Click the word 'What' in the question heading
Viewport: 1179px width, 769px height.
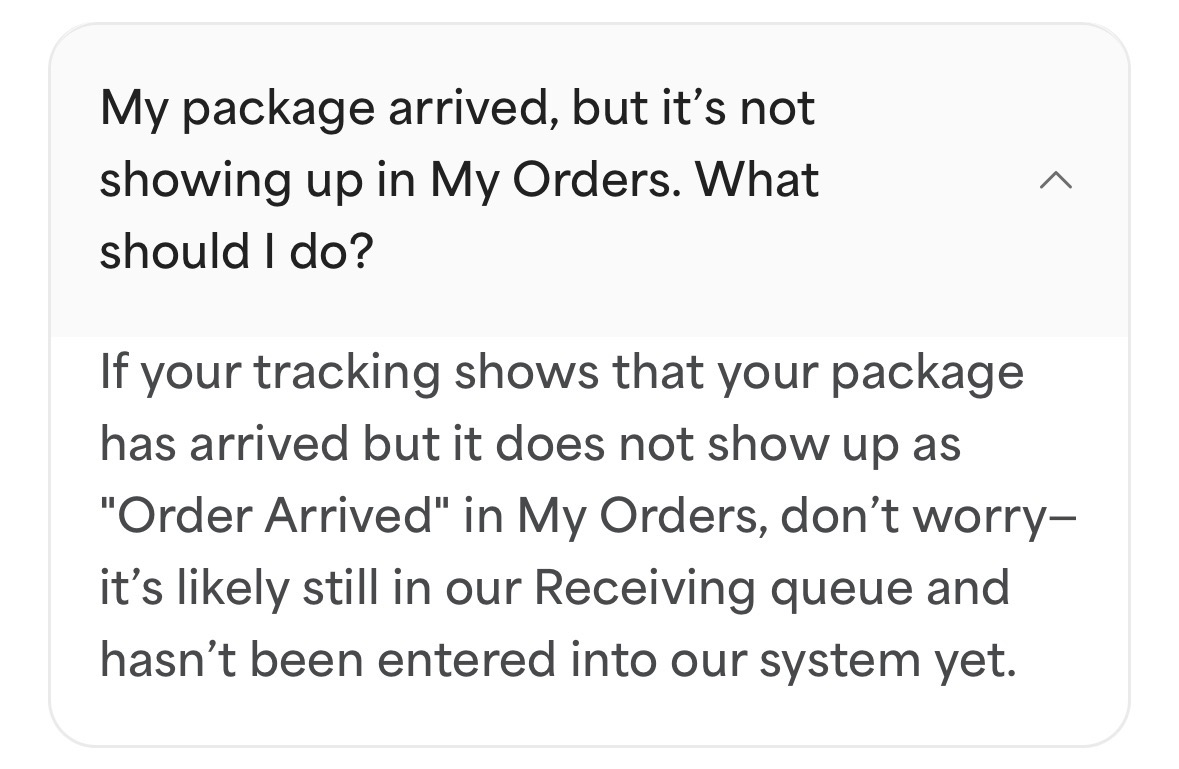tap(757, 180)
